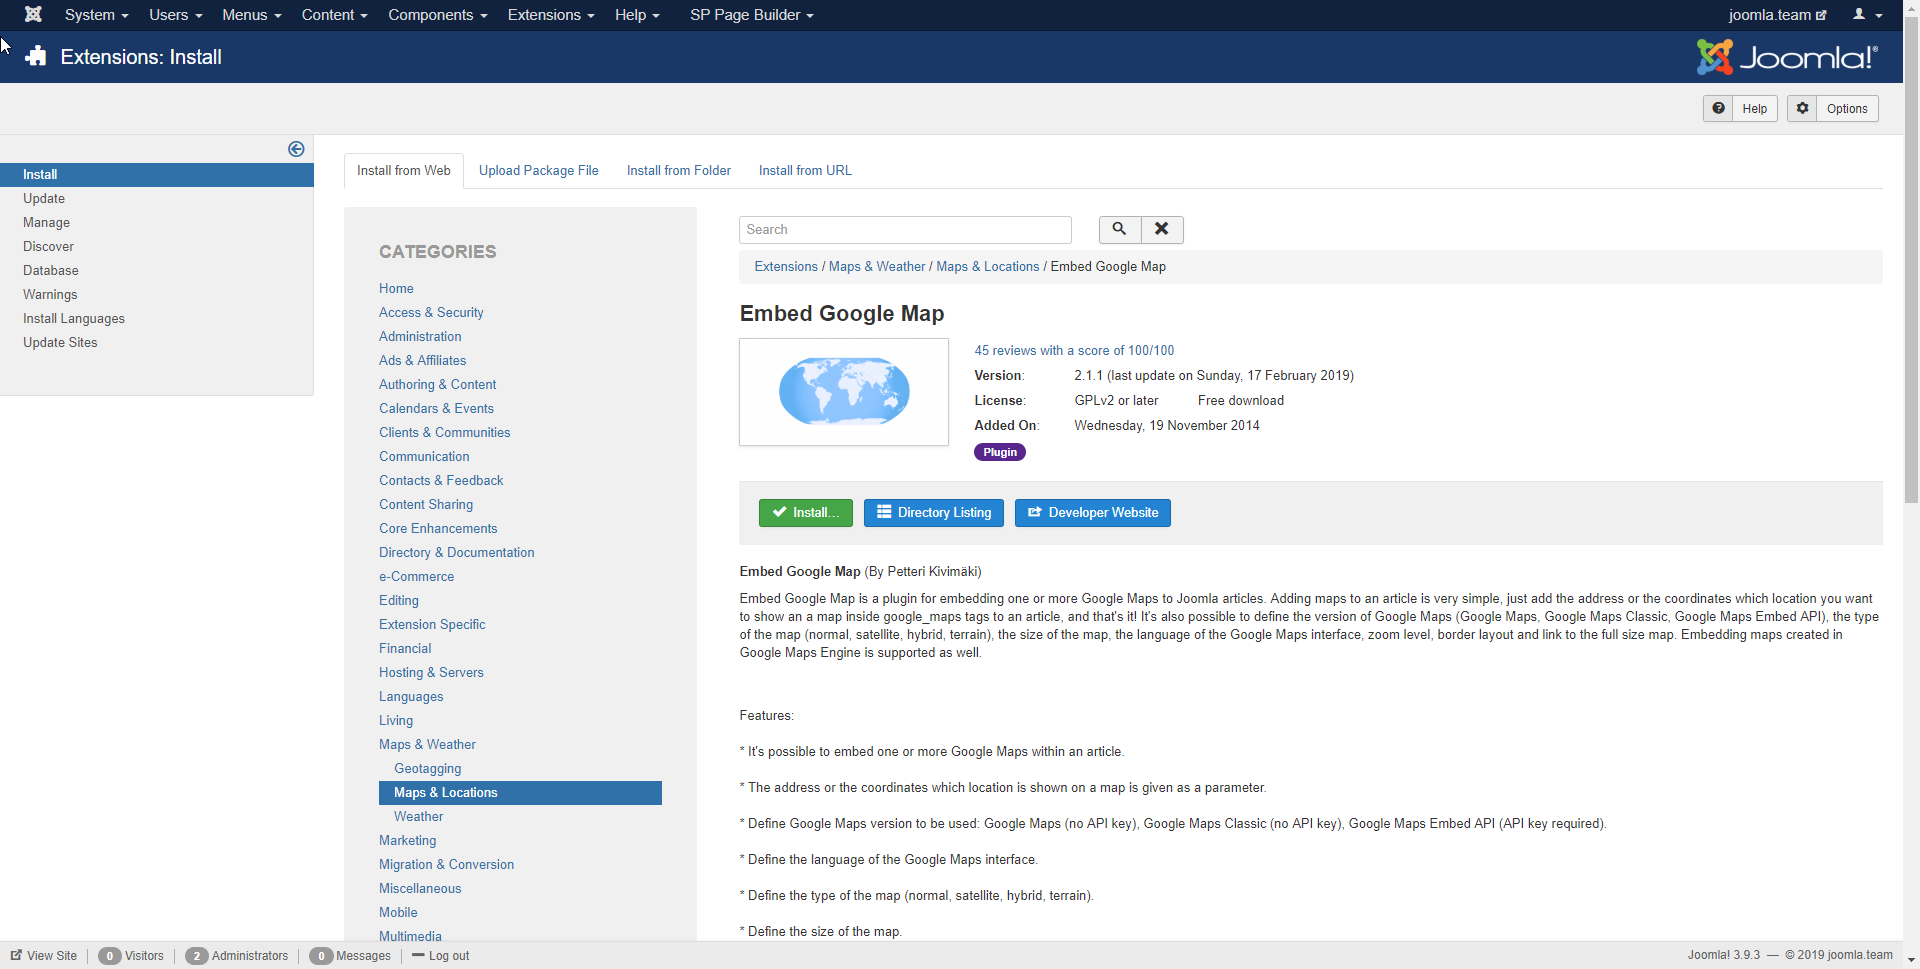The height and width of the screenshot is (969, 1920).
Task: Click the green Install button
Action: [x=805, y=513]
